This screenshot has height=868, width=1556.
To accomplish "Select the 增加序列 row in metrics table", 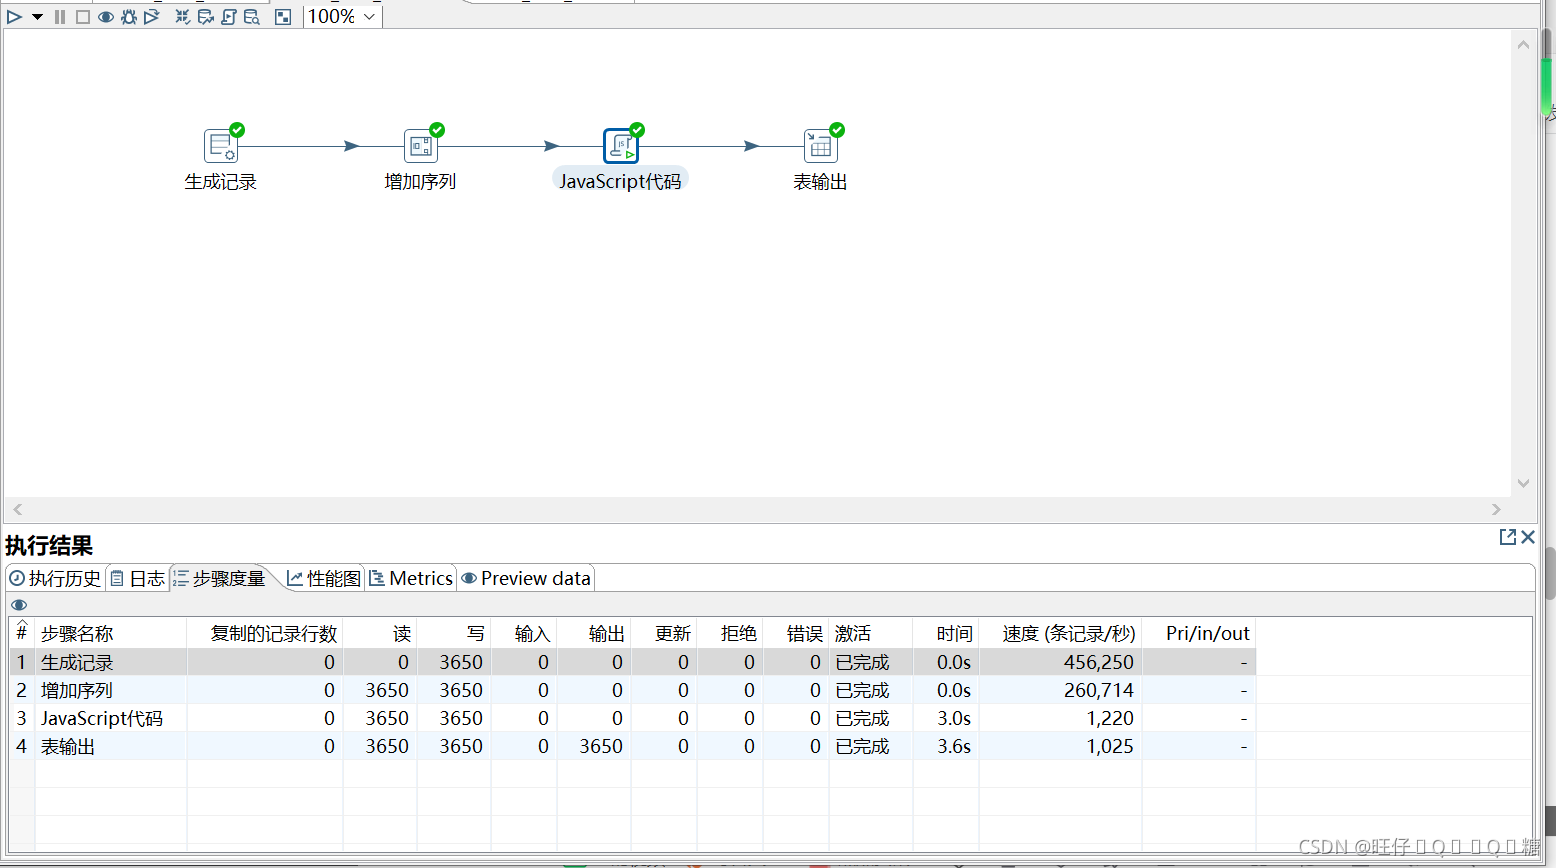I will pos(632,690).
